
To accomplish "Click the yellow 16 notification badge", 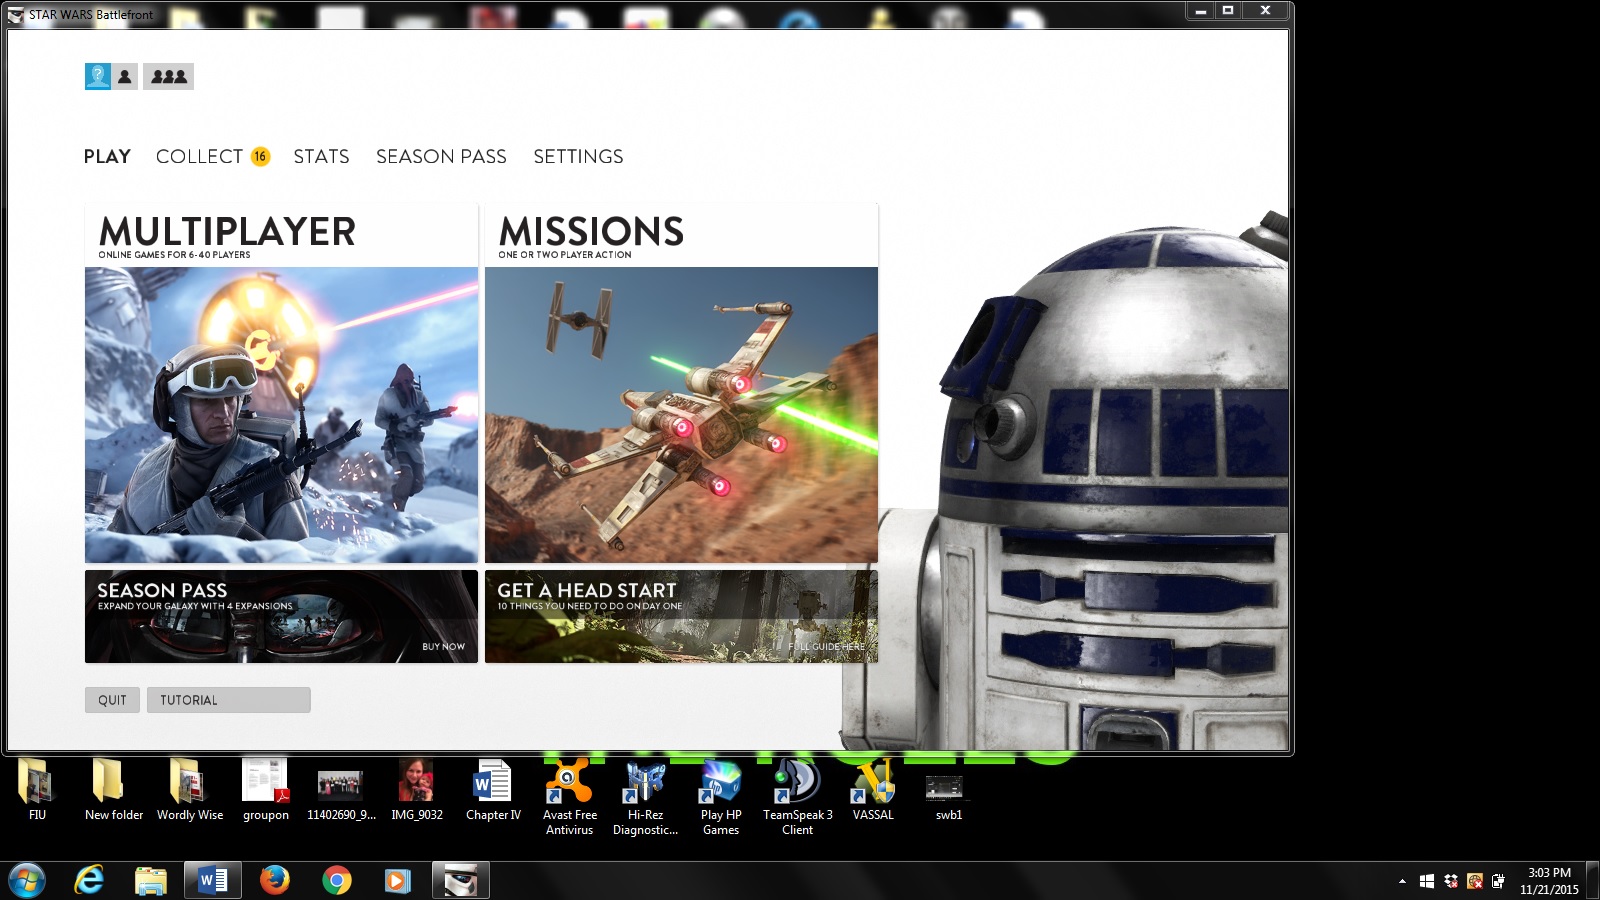I will coord(260,156).
